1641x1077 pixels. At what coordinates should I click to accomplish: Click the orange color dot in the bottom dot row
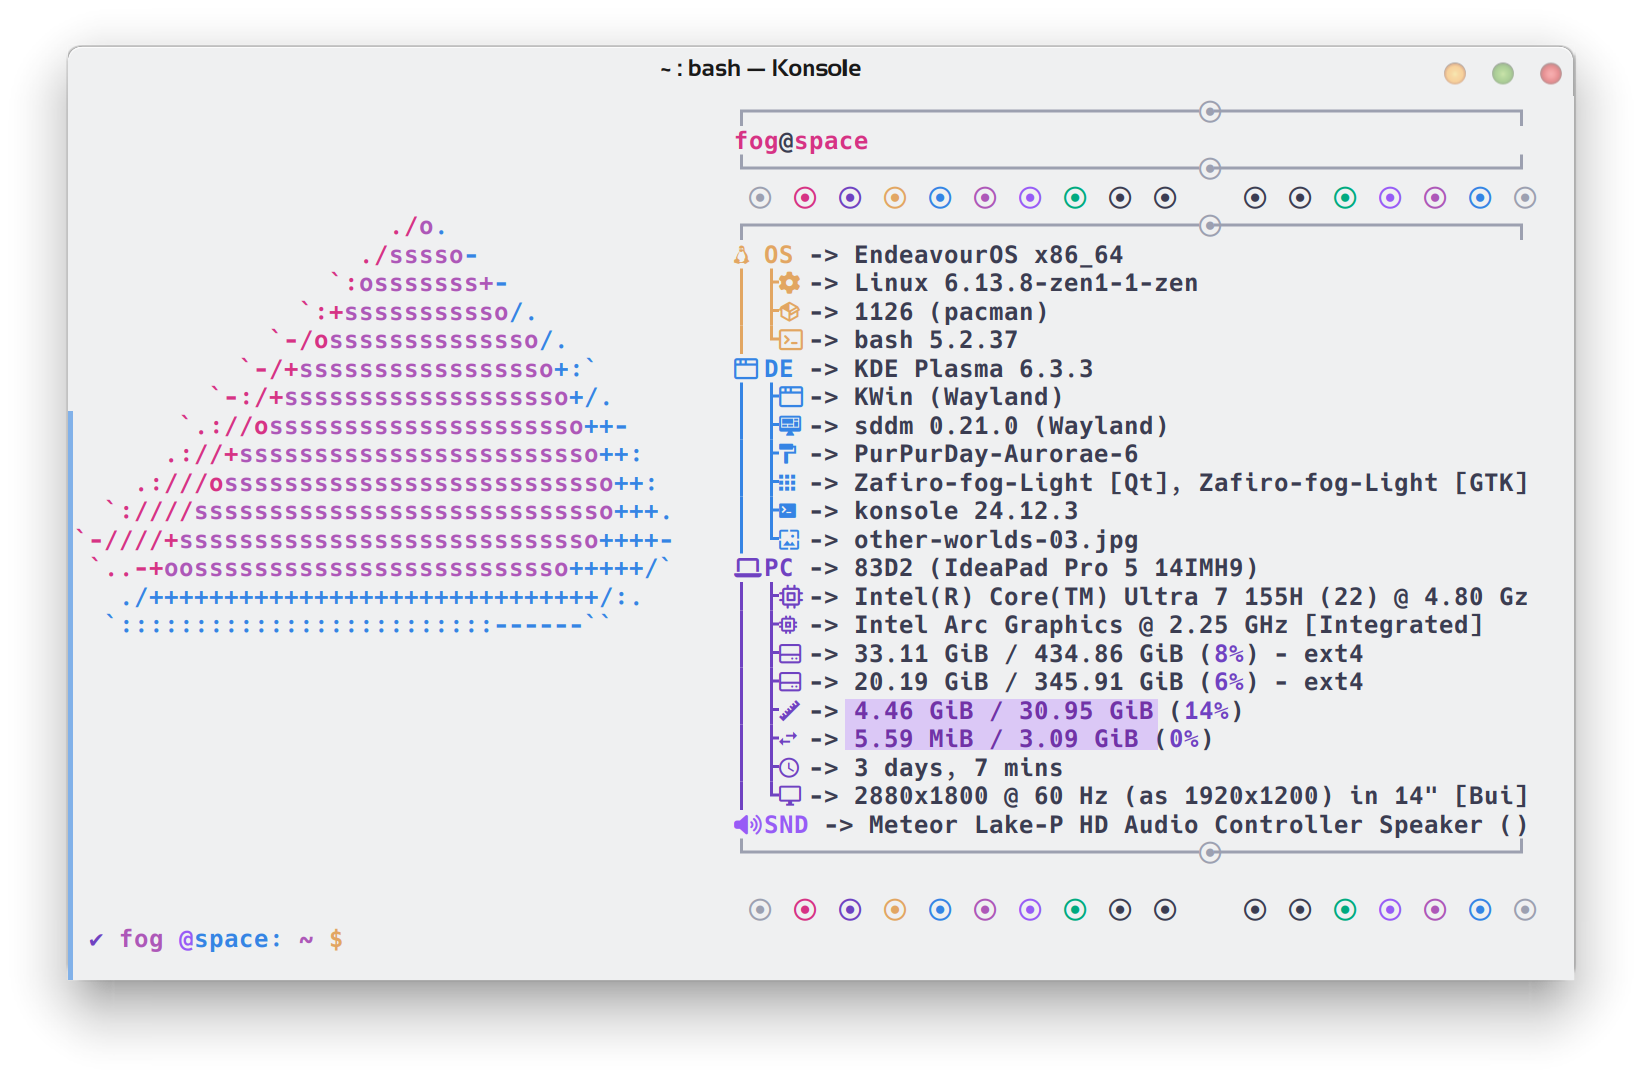click(895, 910)
